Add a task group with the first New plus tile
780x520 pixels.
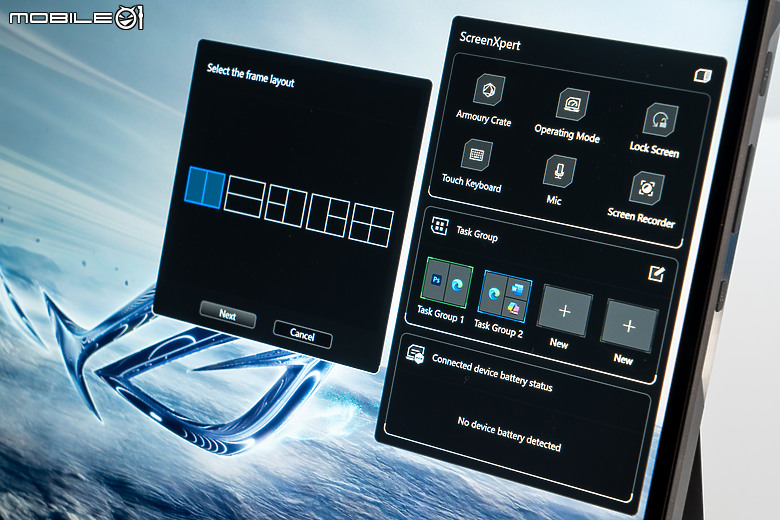point(564,311)
